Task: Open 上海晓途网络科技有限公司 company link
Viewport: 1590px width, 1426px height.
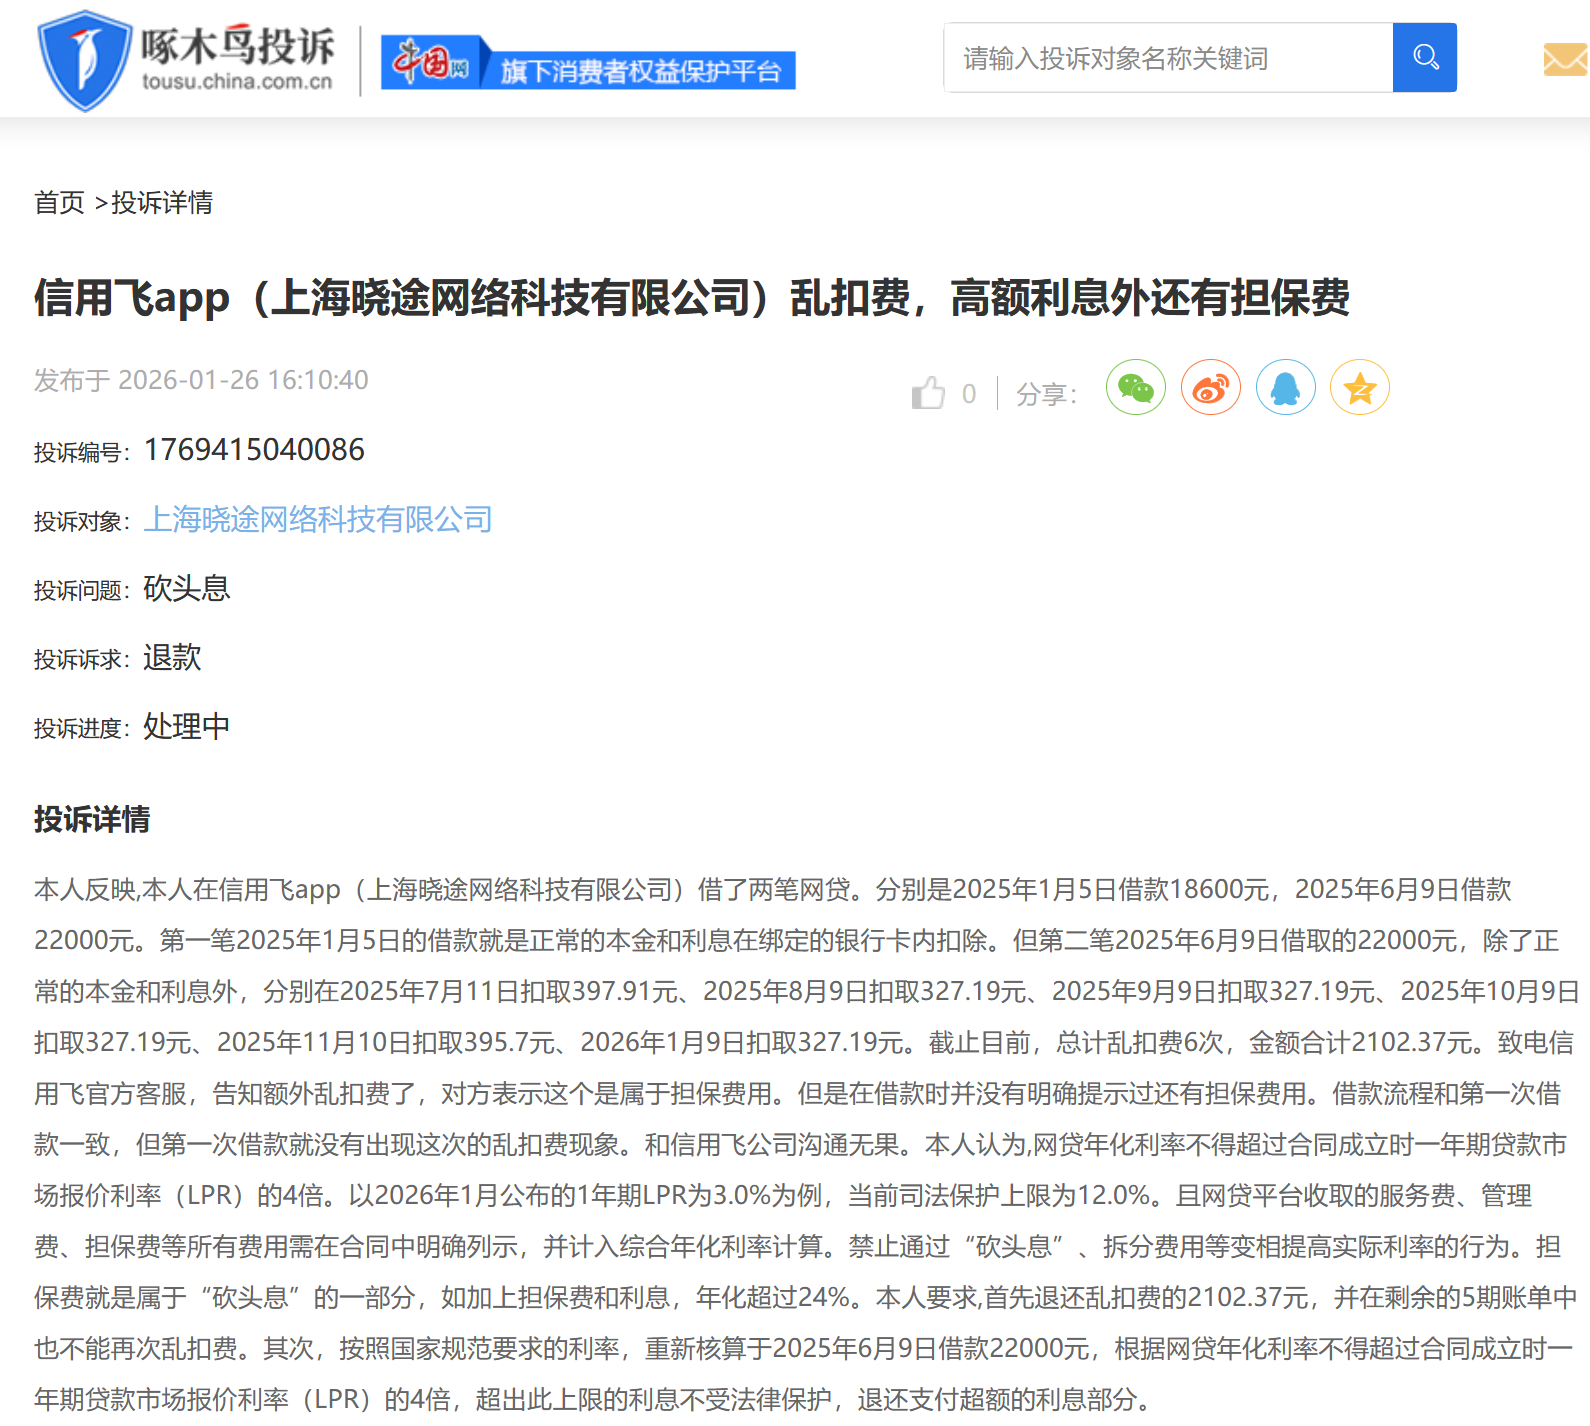Action: coord(318,519)
